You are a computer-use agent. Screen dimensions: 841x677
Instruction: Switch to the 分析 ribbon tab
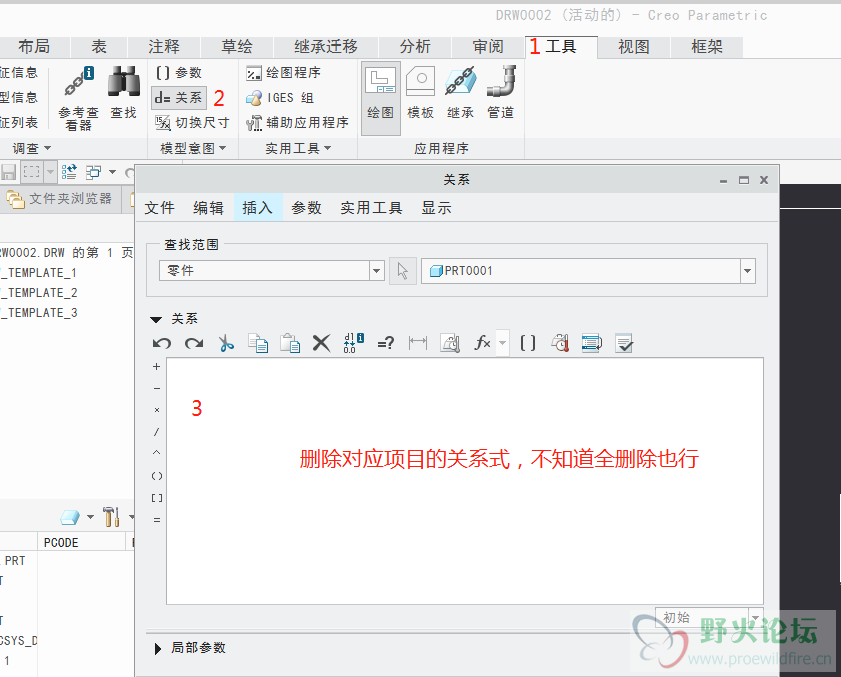(415, 47)
